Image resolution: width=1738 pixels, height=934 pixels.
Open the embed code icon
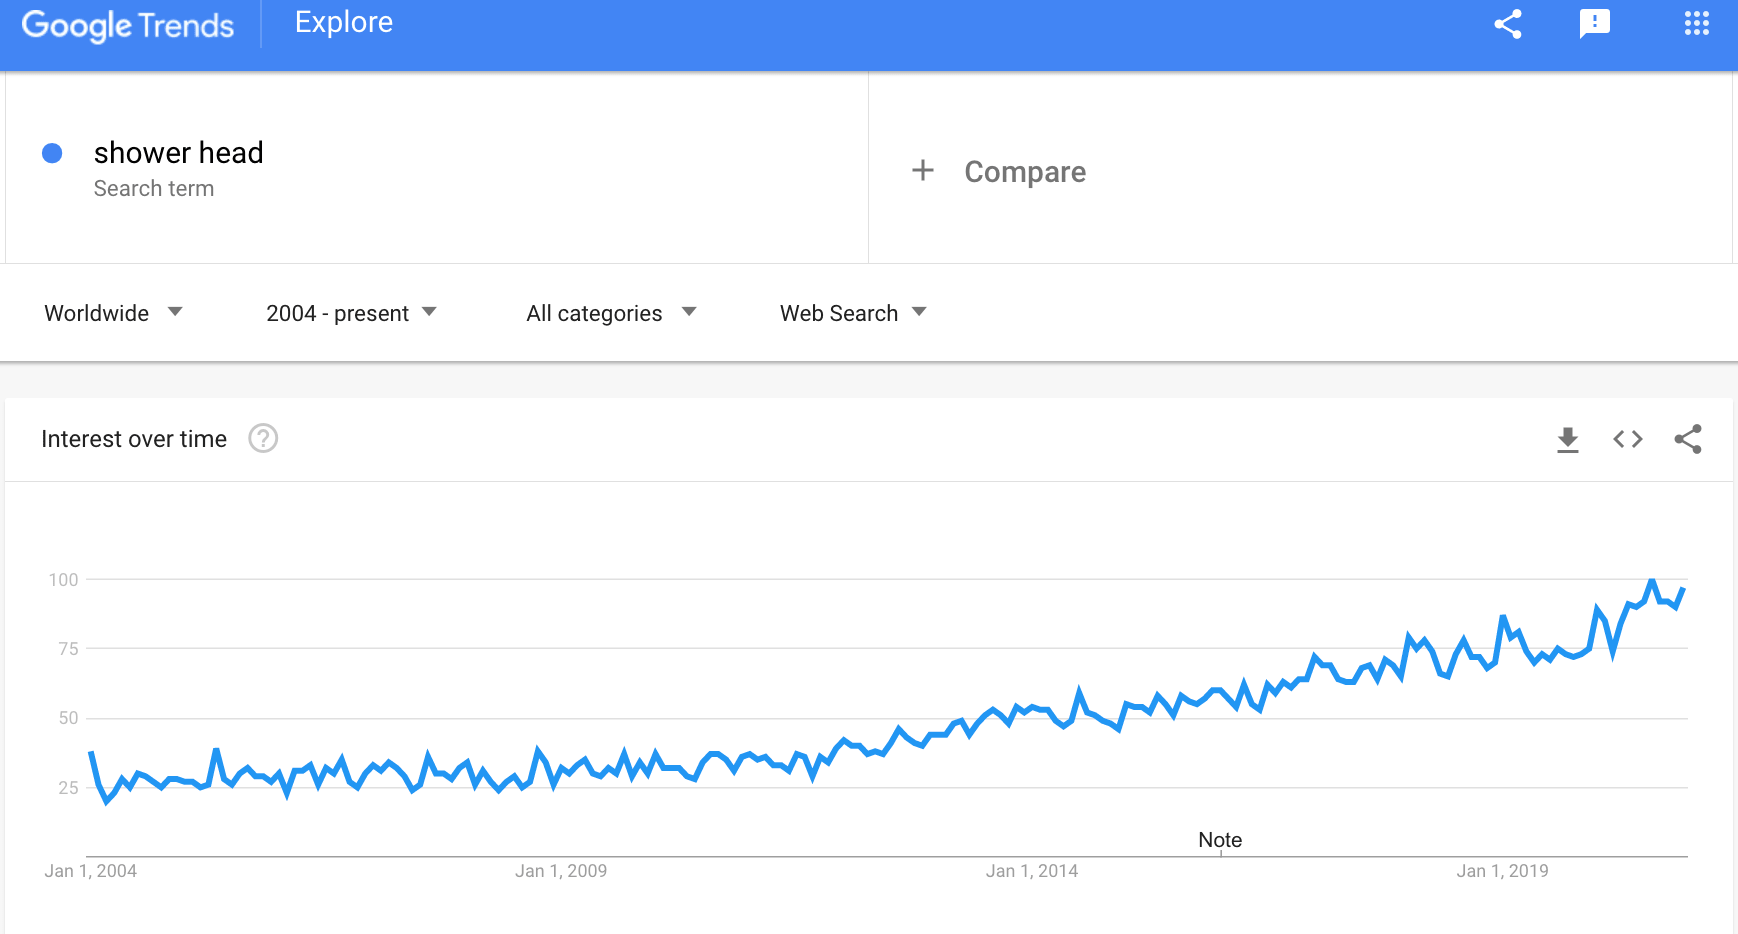coord(1628,439)
